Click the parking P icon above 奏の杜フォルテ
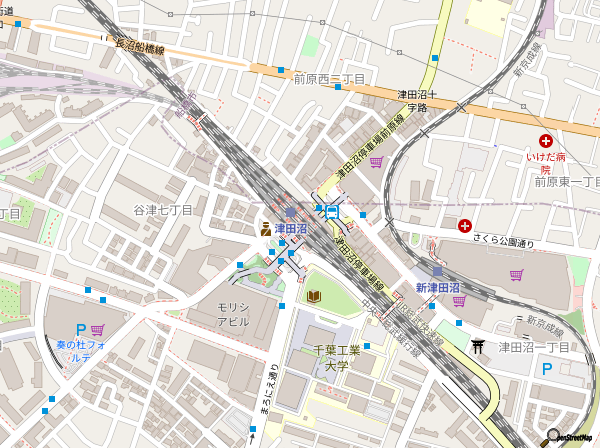Viewport: 600px width, 448px height. click(x=81, y=329)
